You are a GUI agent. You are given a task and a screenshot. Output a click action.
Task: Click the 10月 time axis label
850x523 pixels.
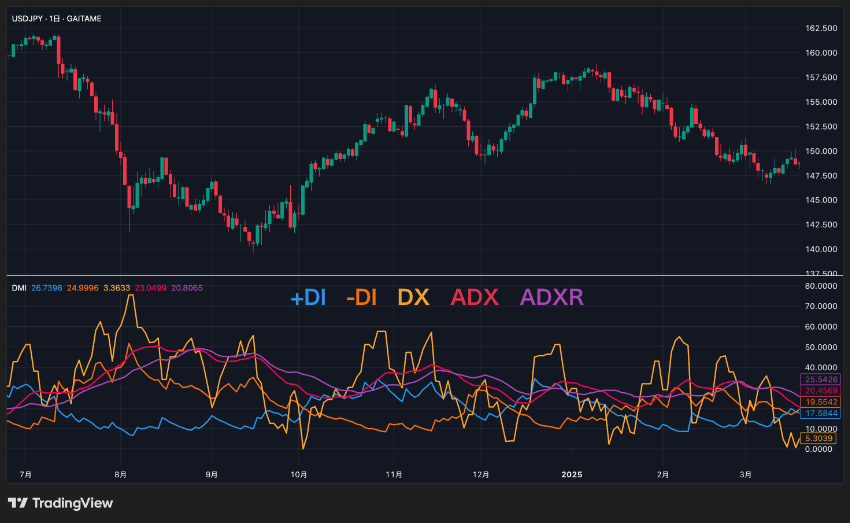pyautogui.click(x=299, y=475)
